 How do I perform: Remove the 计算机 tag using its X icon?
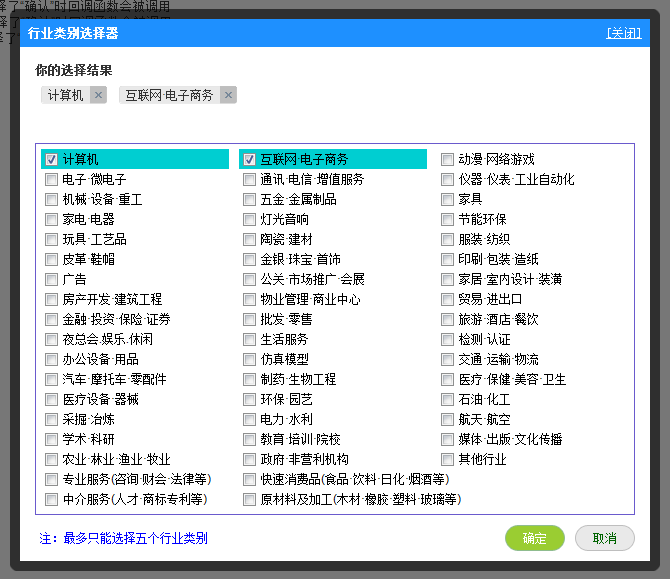(98, 95)
